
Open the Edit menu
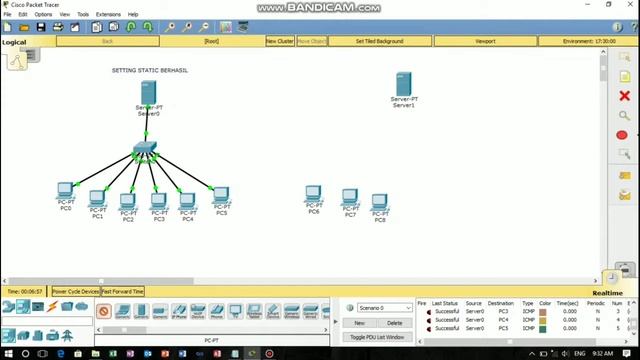(23, 14)
